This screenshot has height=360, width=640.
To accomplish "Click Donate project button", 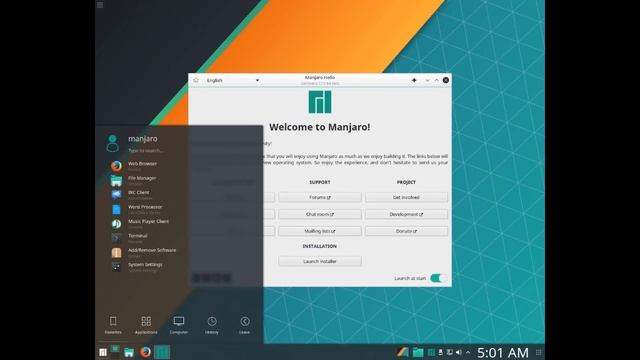I will click(406, 231).
